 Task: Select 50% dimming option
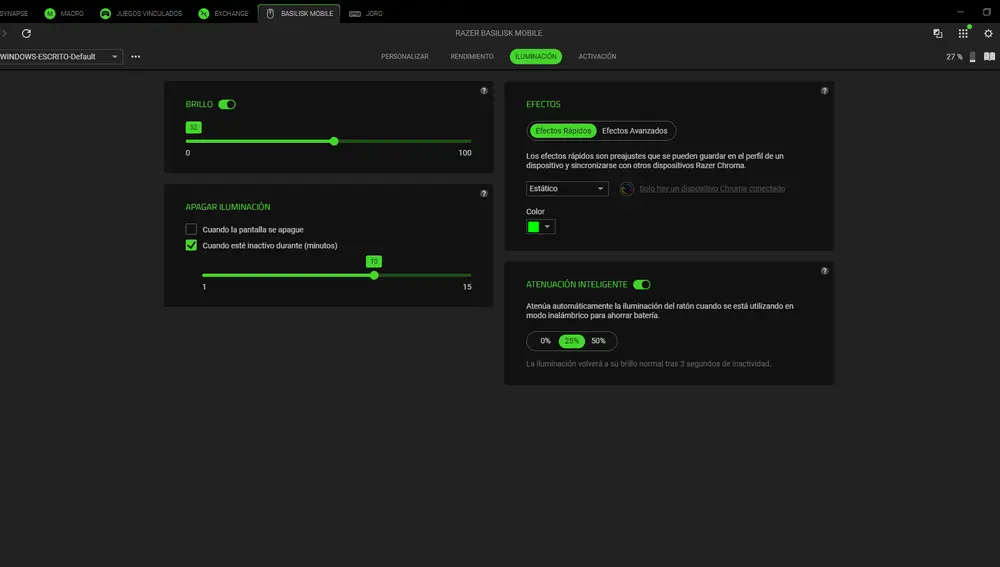pos(598,341)
